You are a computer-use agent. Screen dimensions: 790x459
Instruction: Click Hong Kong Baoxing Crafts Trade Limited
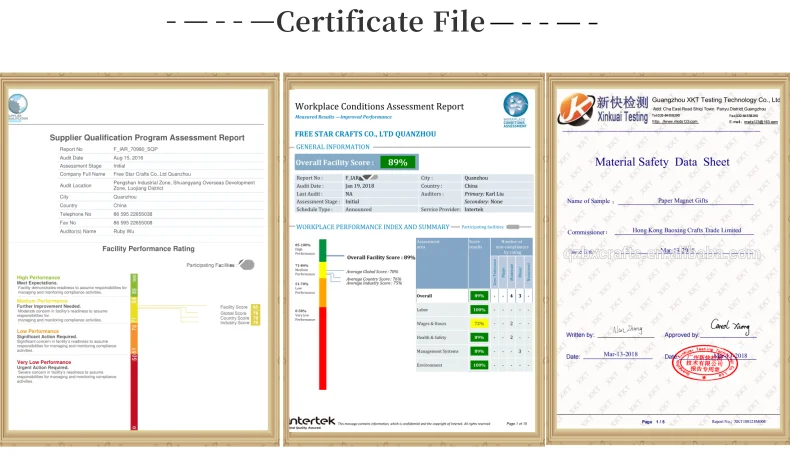point(687,230)
